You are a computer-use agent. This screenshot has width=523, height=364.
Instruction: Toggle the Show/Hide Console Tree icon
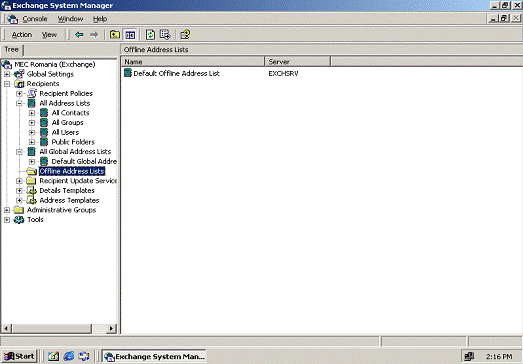click(130, 34)
